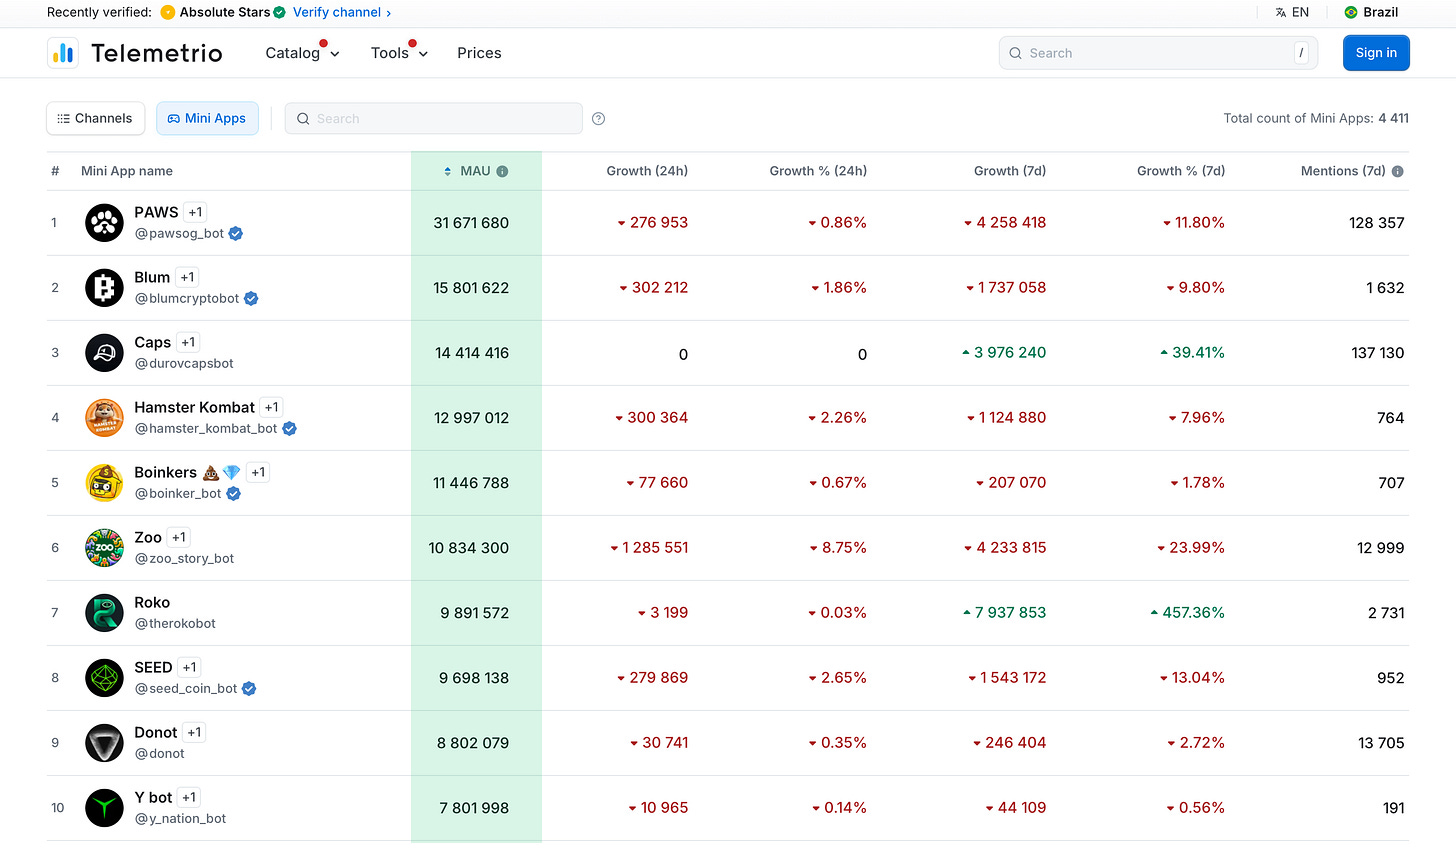Open the Boinkers app avatar
Viewport: 1456px width, 848px height.
(x=104, y=483)
